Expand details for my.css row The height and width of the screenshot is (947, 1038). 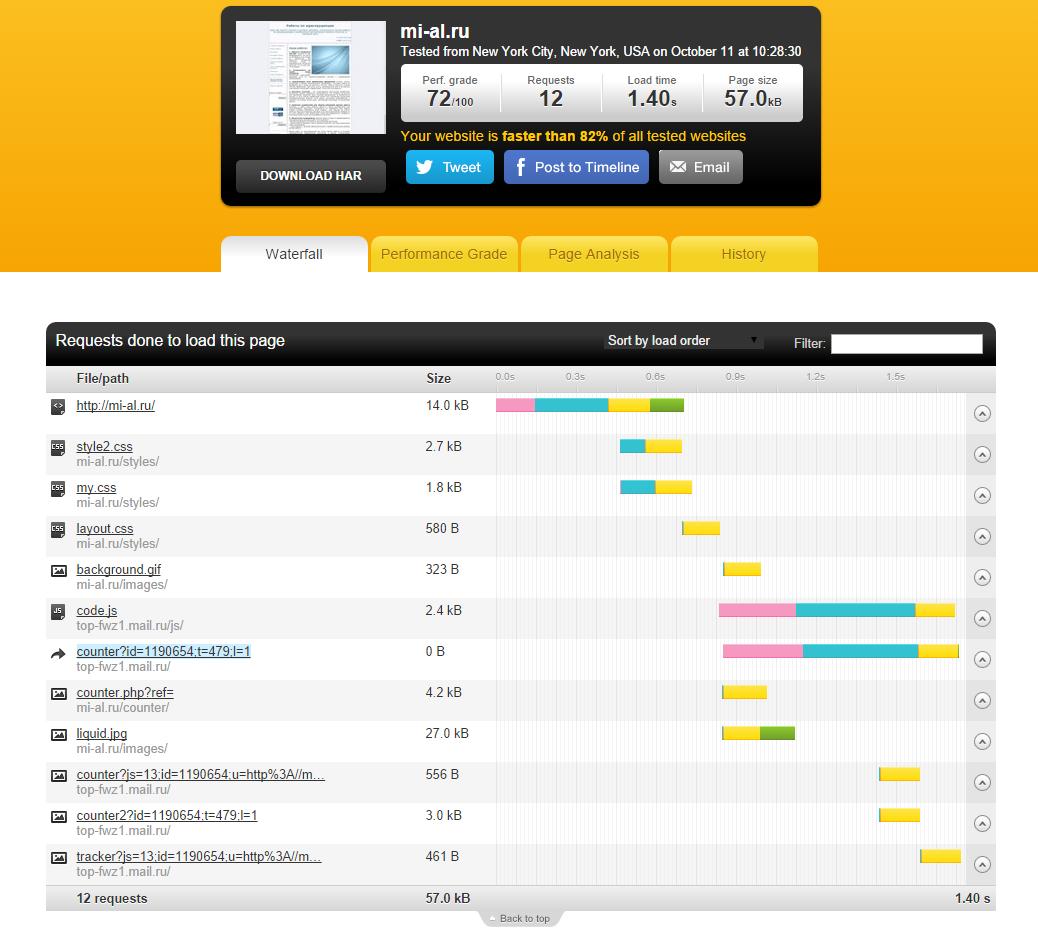[x=982, y=496]
